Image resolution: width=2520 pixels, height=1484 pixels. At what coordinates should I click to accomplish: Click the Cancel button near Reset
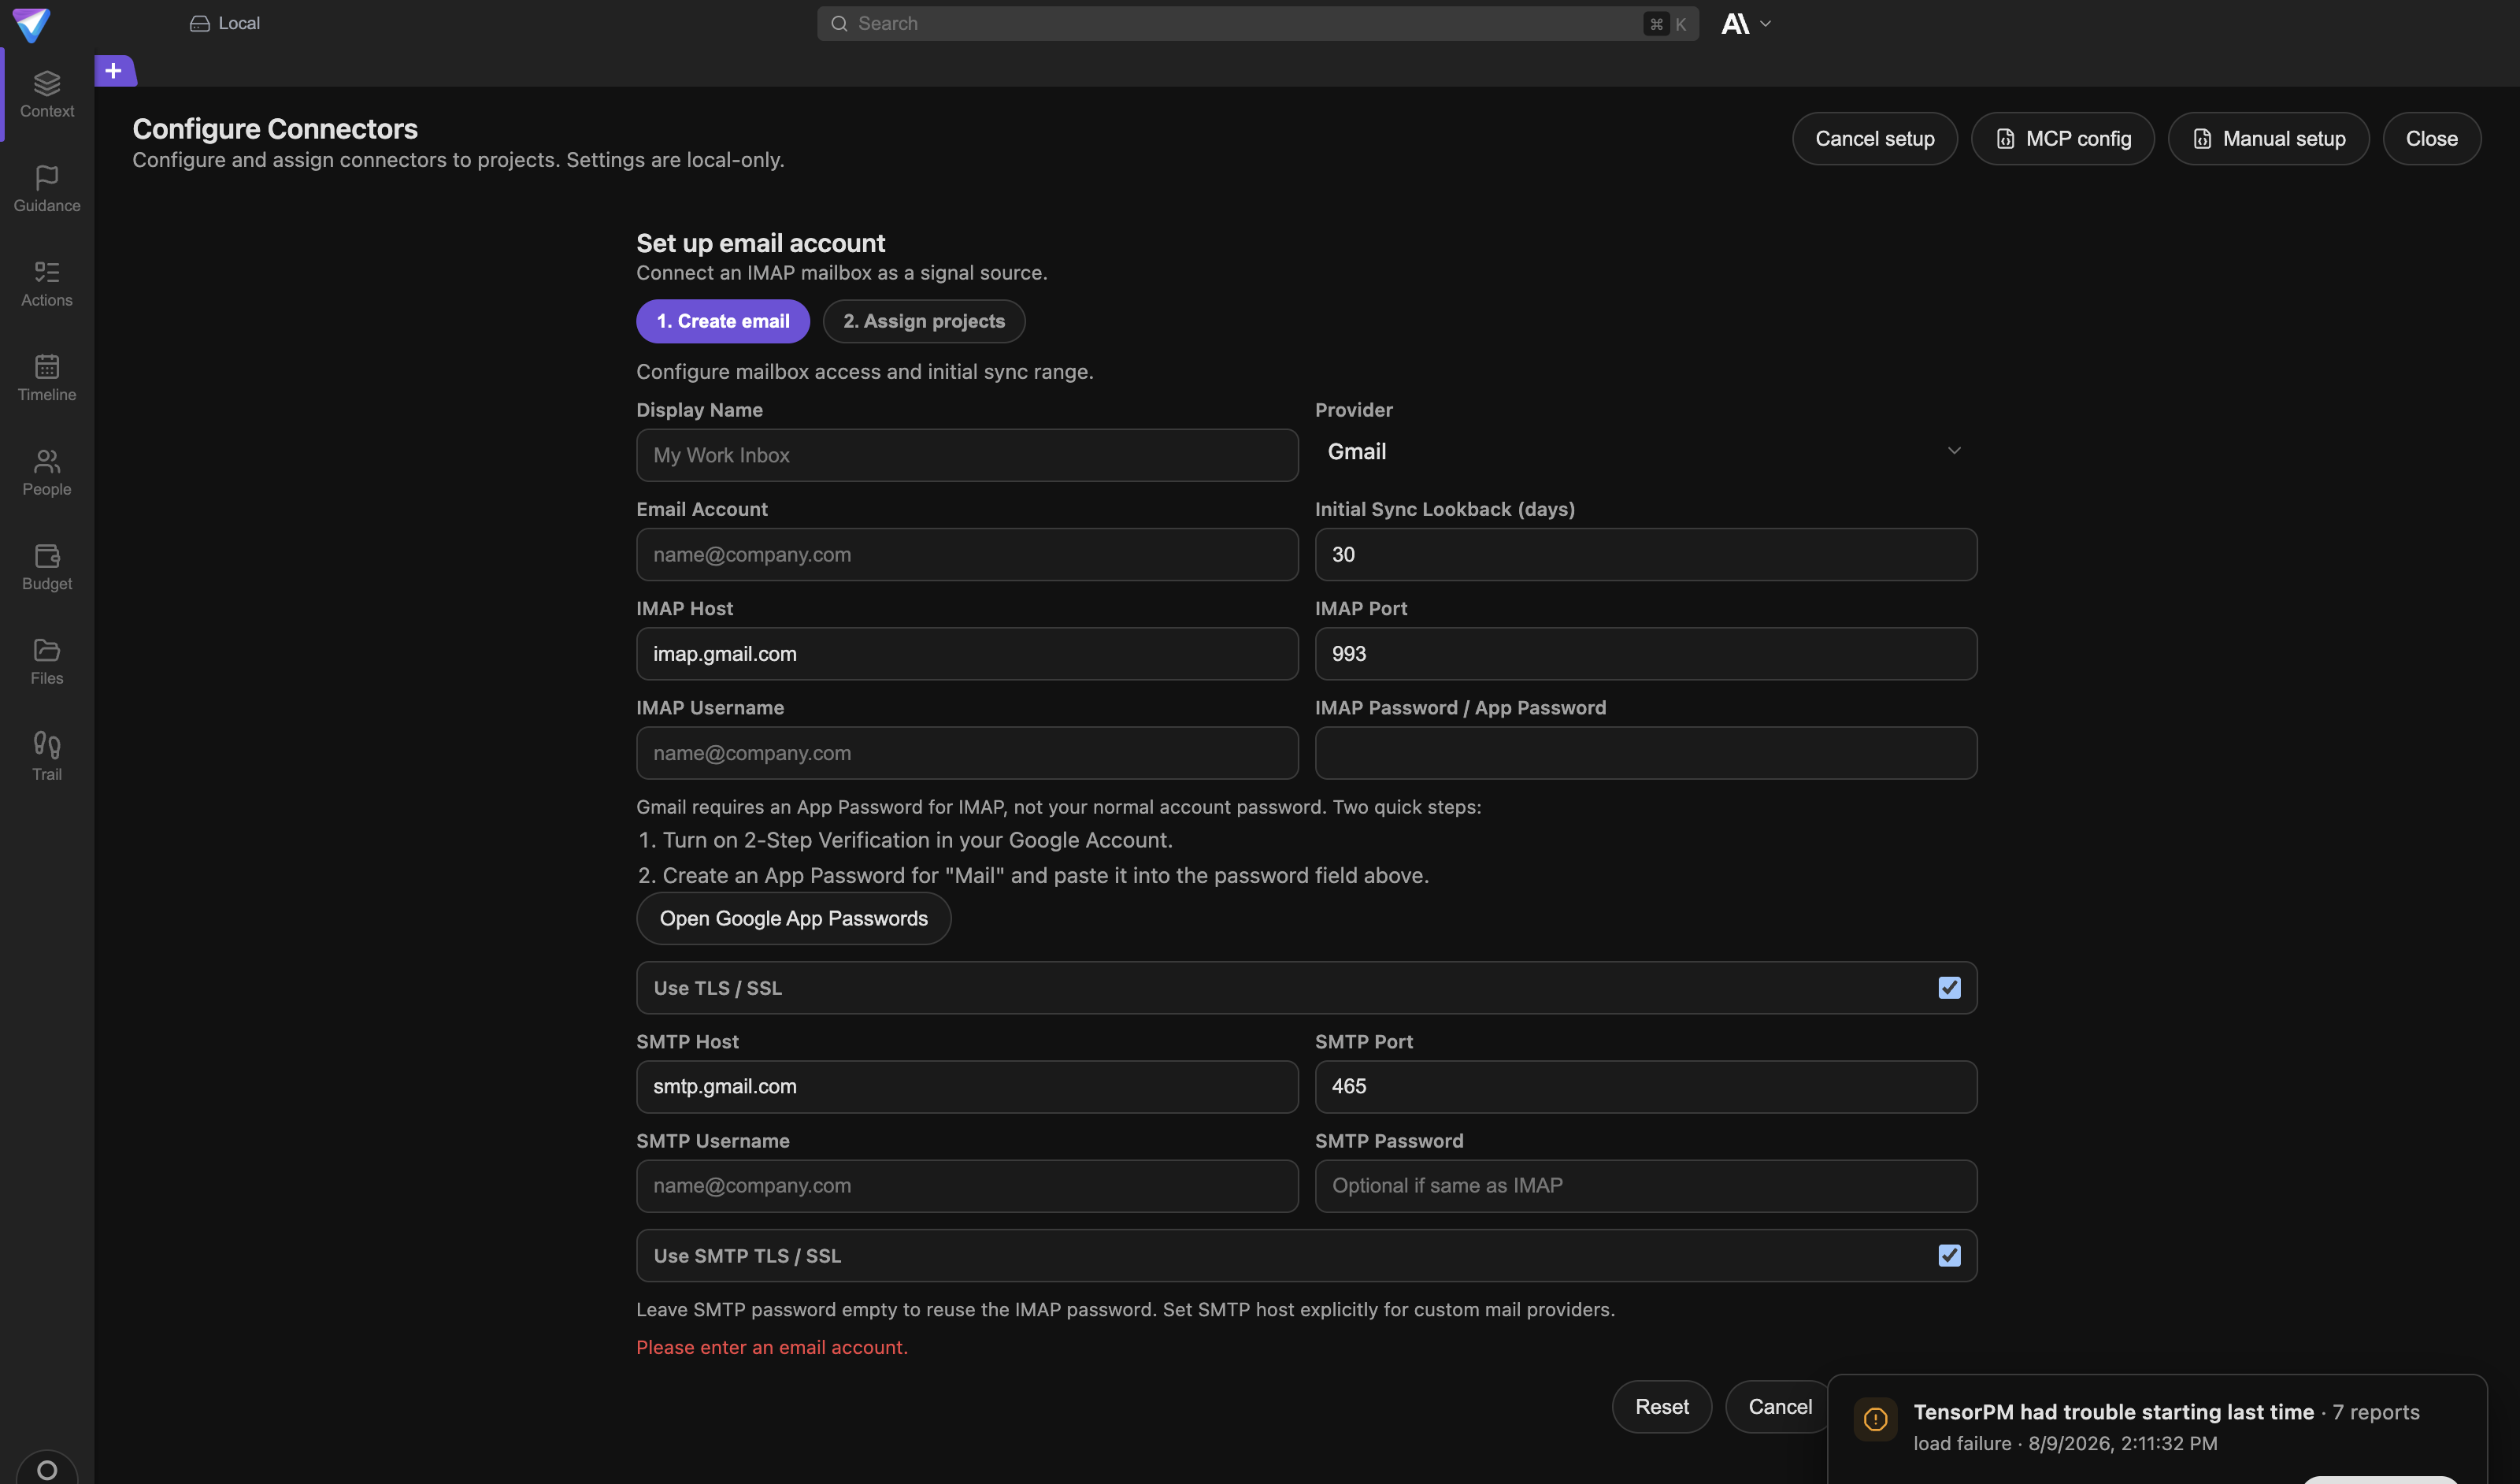tap(1779, 1406)
